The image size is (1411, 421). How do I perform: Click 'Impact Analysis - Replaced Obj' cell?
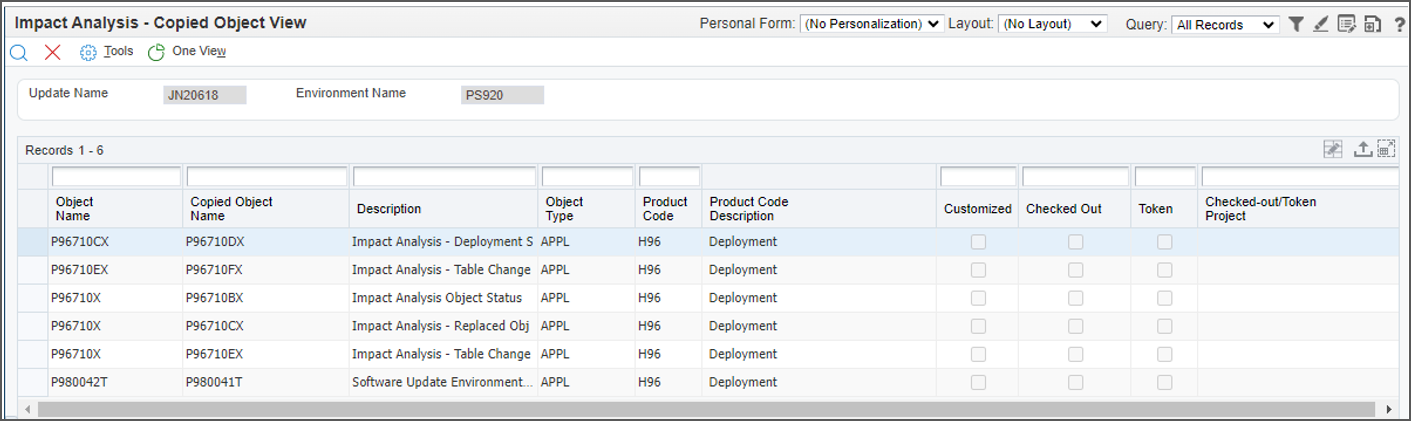tap(441, 326)
